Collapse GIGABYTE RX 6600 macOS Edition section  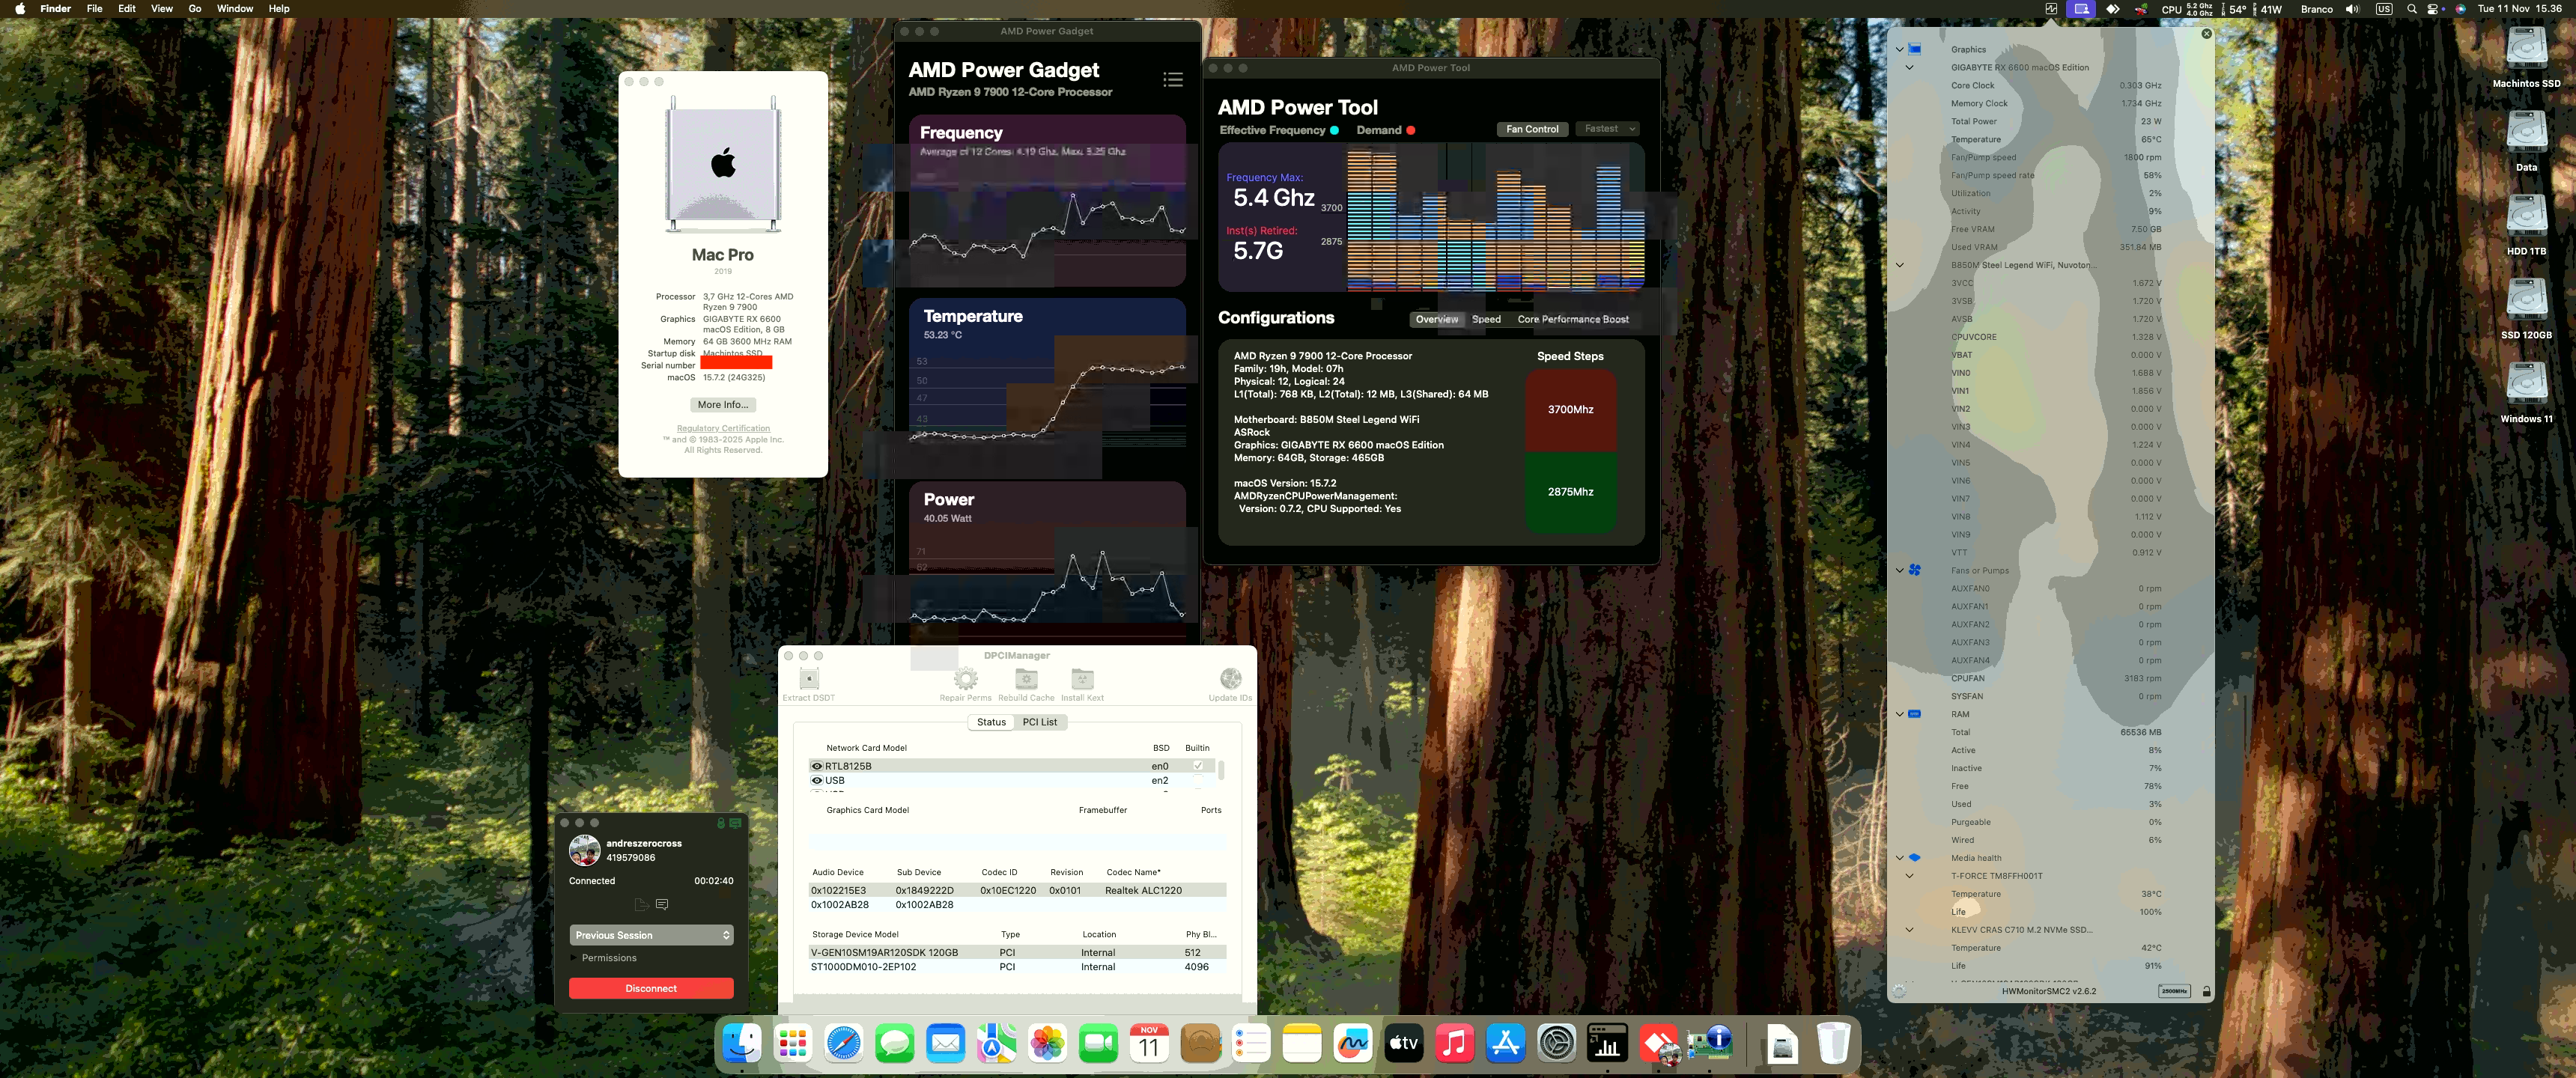click(x=1909, y=67)
